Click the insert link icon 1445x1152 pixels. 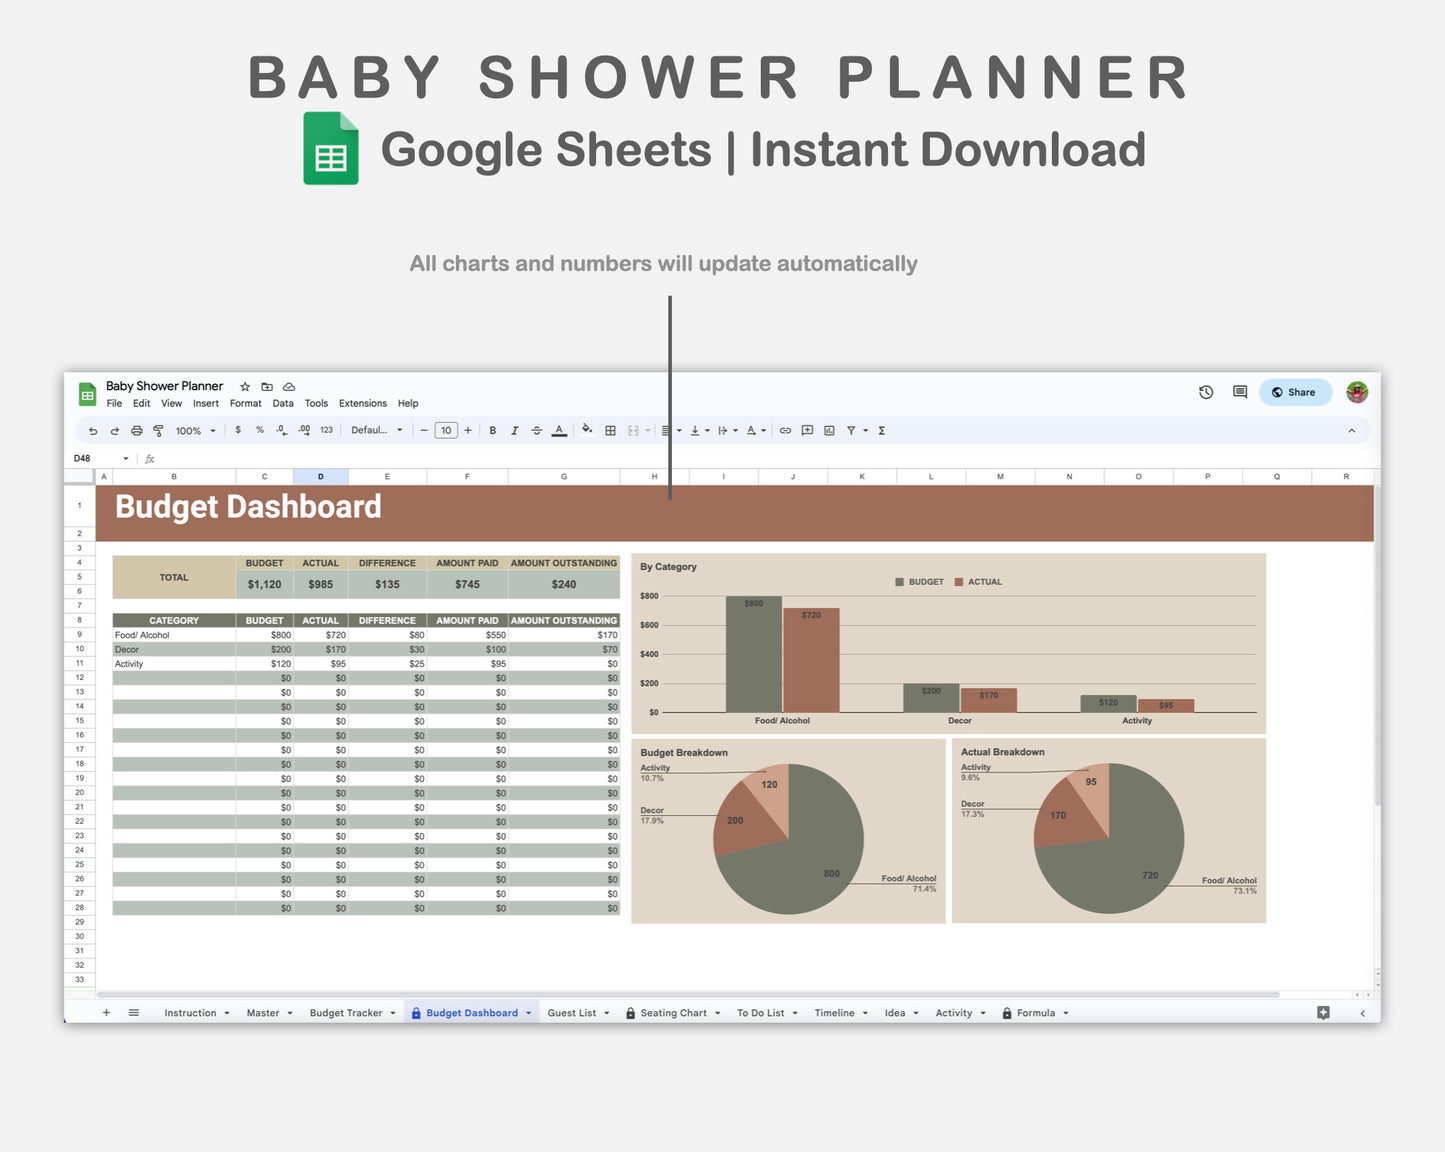click(x=785, y=430)
